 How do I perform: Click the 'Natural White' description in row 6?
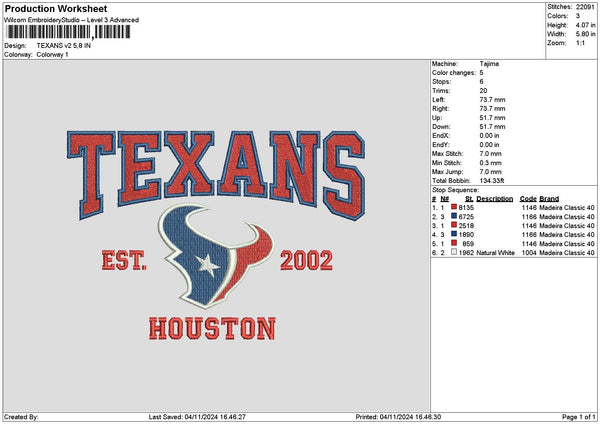(x=496, y=253)
